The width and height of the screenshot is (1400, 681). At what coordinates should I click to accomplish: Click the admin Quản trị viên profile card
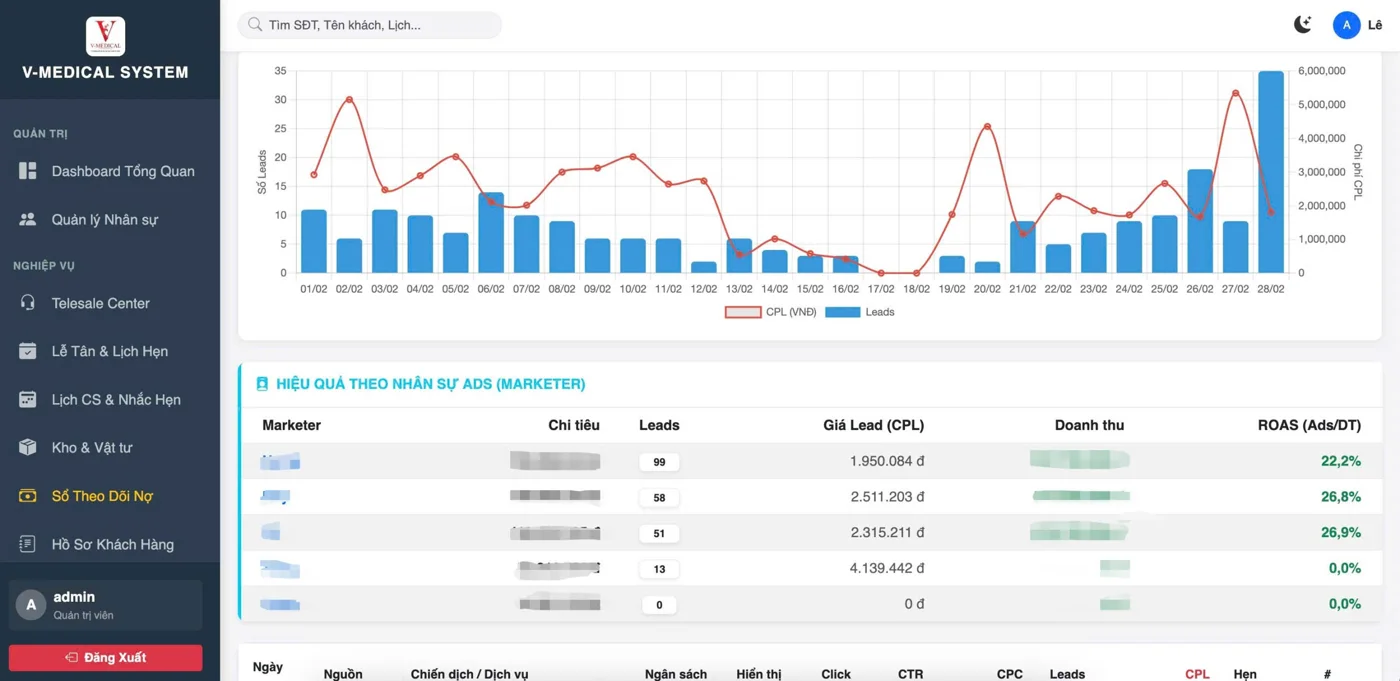click(x=106, y=605)
